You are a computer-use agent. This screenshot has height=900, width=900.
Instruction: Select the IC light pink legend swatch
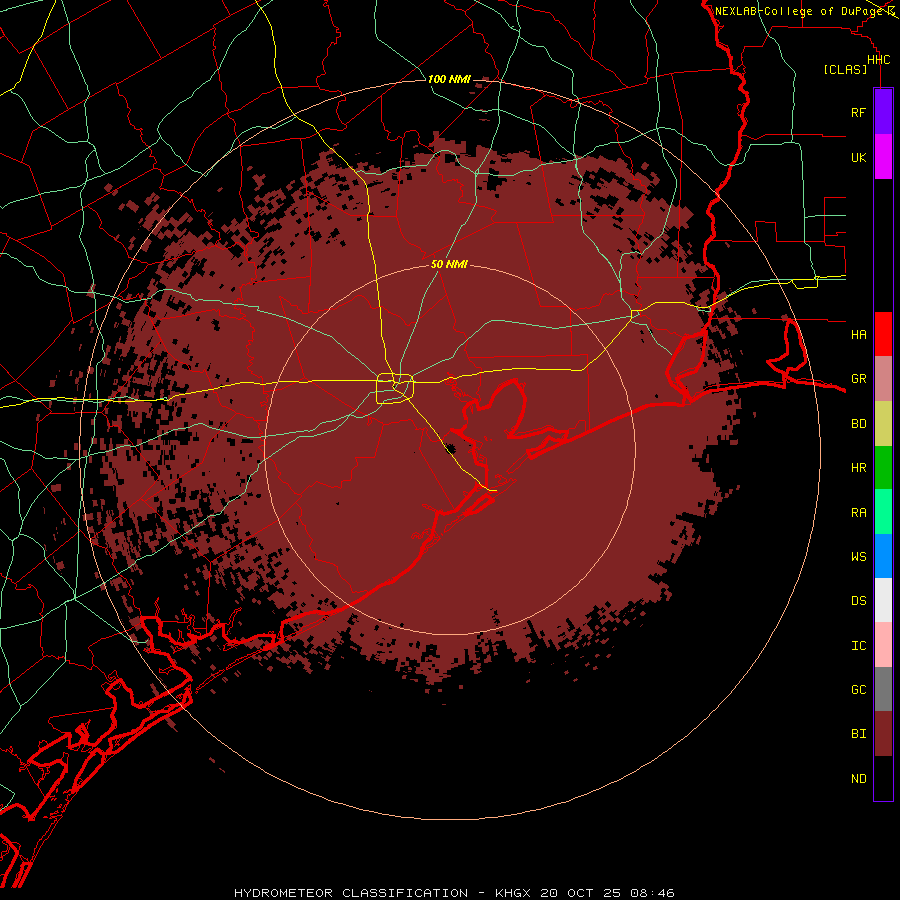point(883,645)
